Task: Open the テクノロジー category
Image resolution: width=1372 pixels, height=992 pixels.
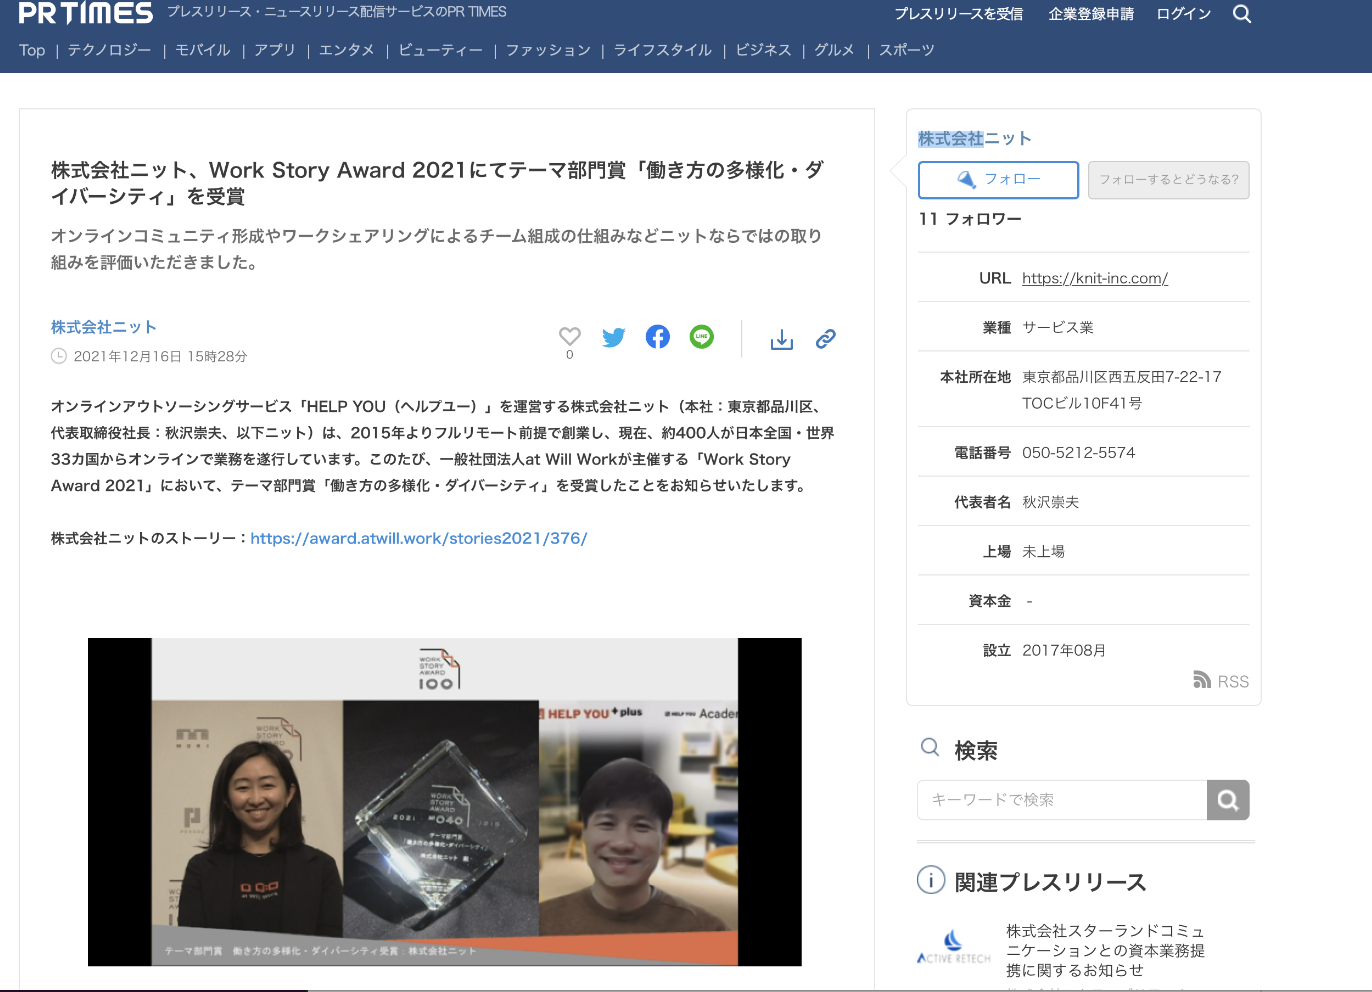Action: [109, 50]
